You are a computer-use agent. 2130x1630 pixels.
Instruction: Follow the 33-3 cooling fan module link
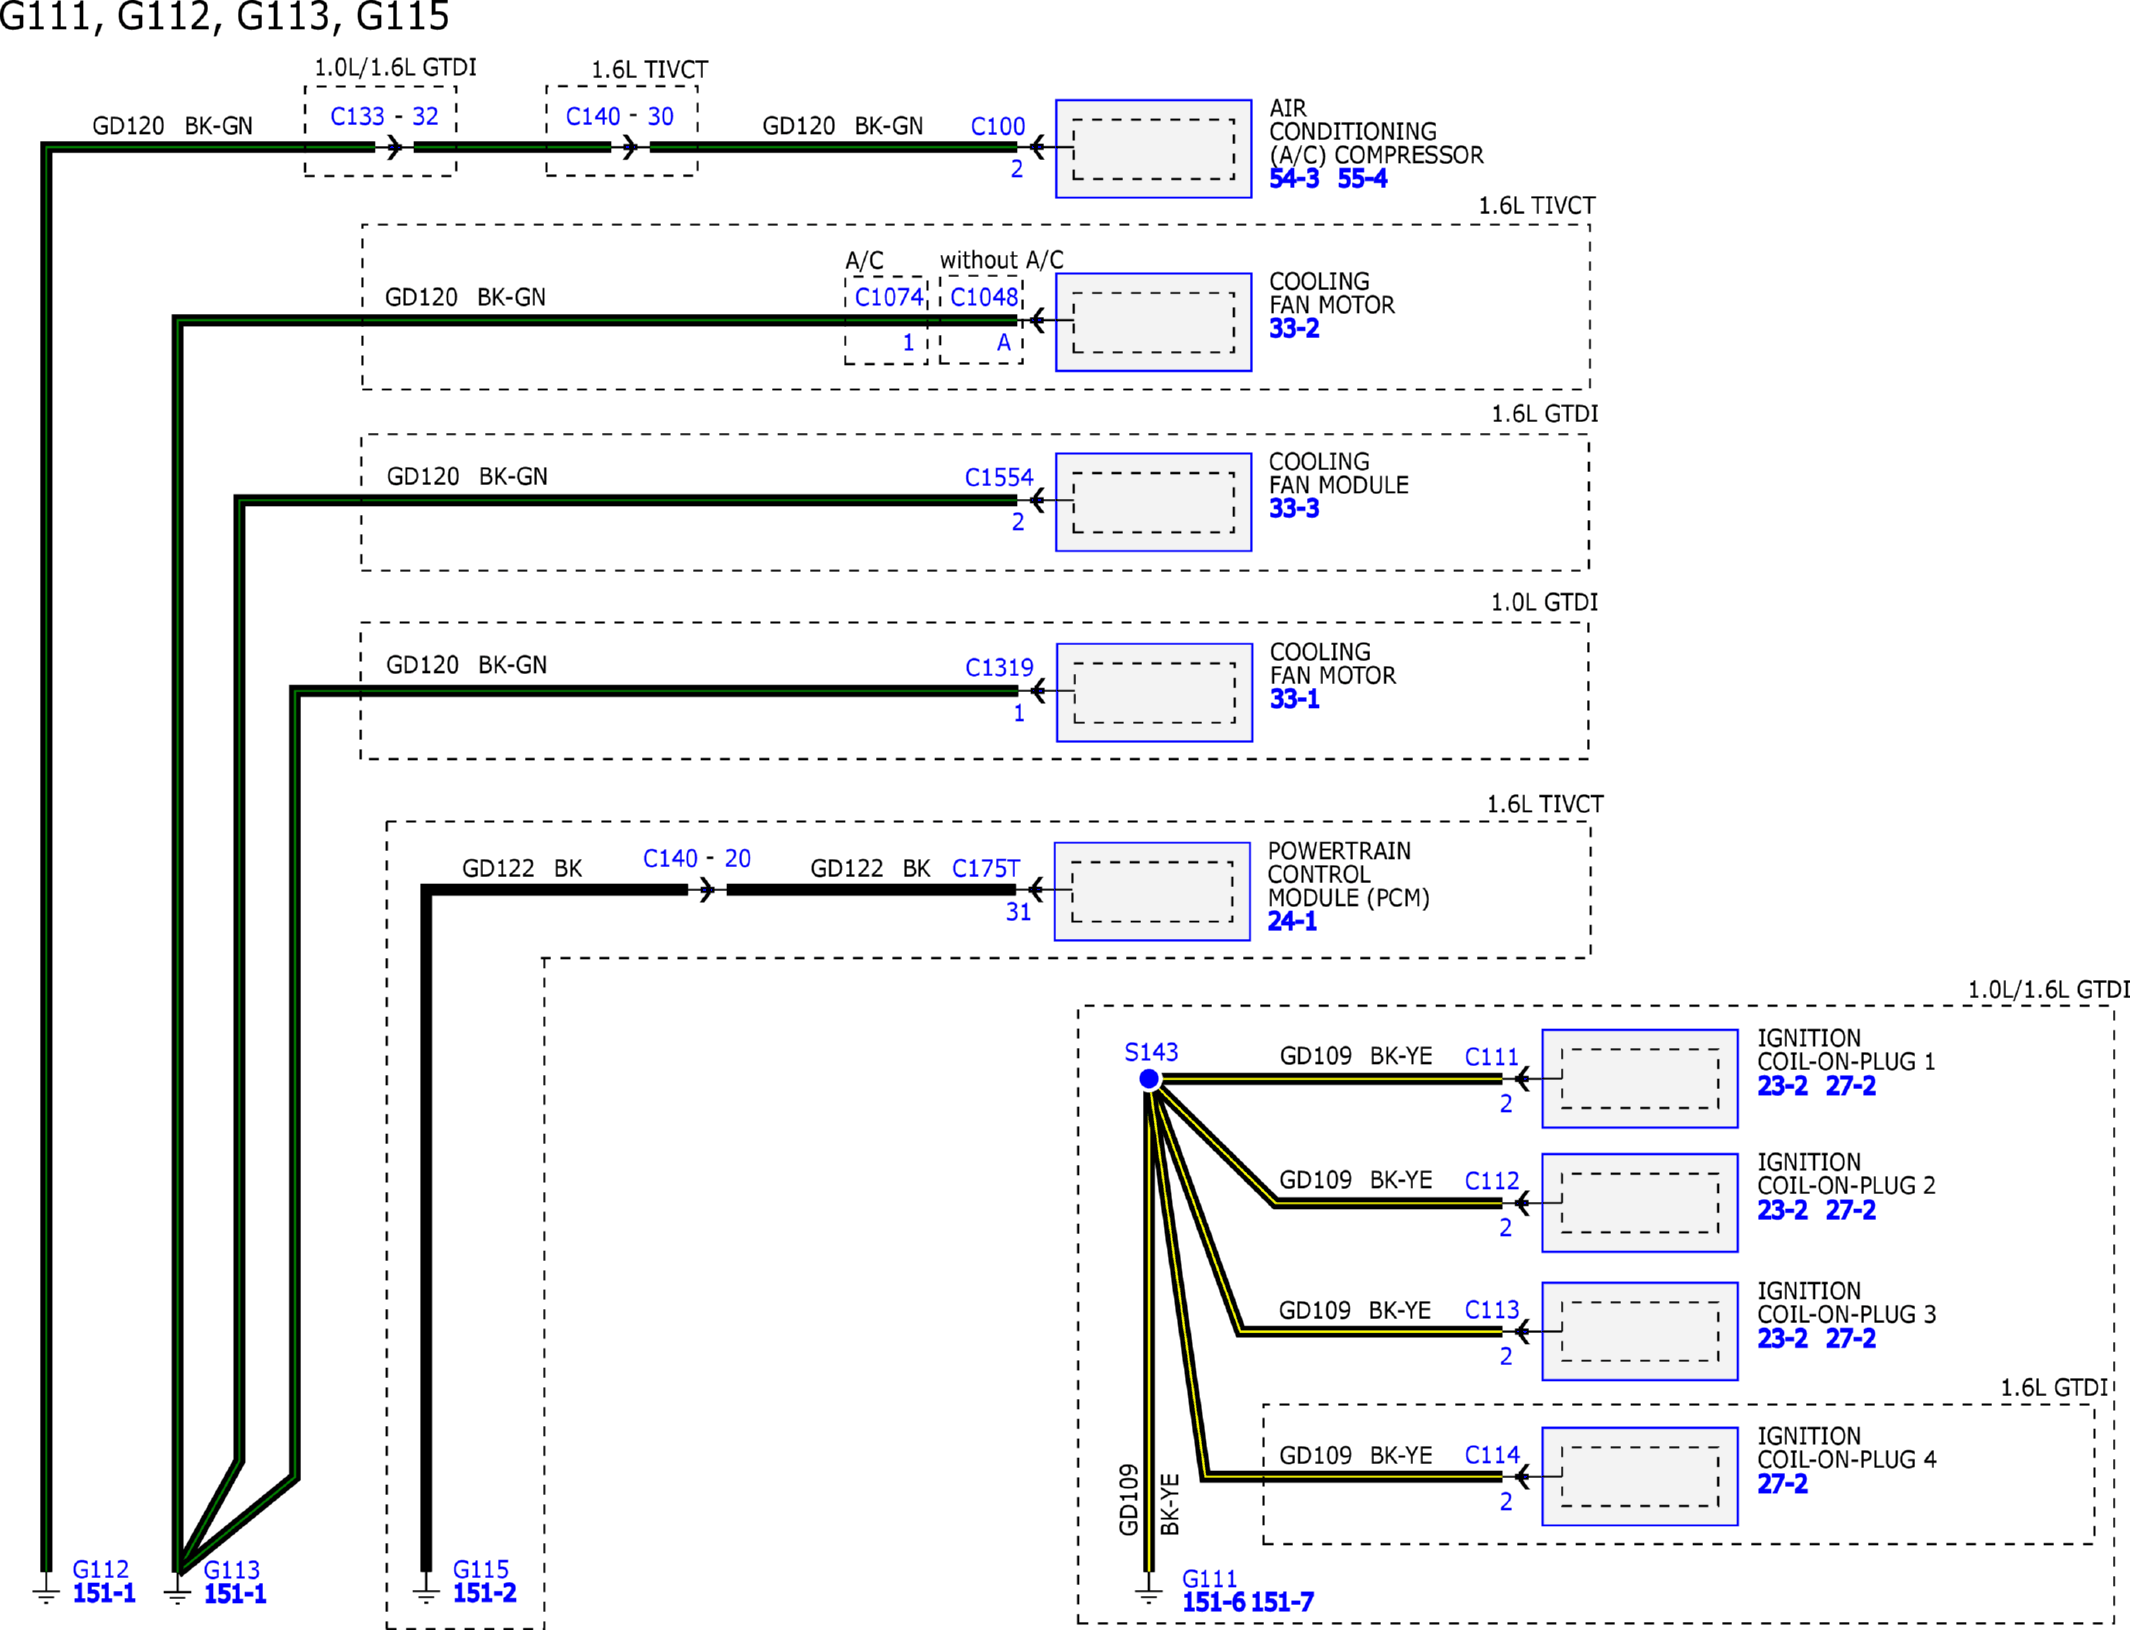(1293, 509)
